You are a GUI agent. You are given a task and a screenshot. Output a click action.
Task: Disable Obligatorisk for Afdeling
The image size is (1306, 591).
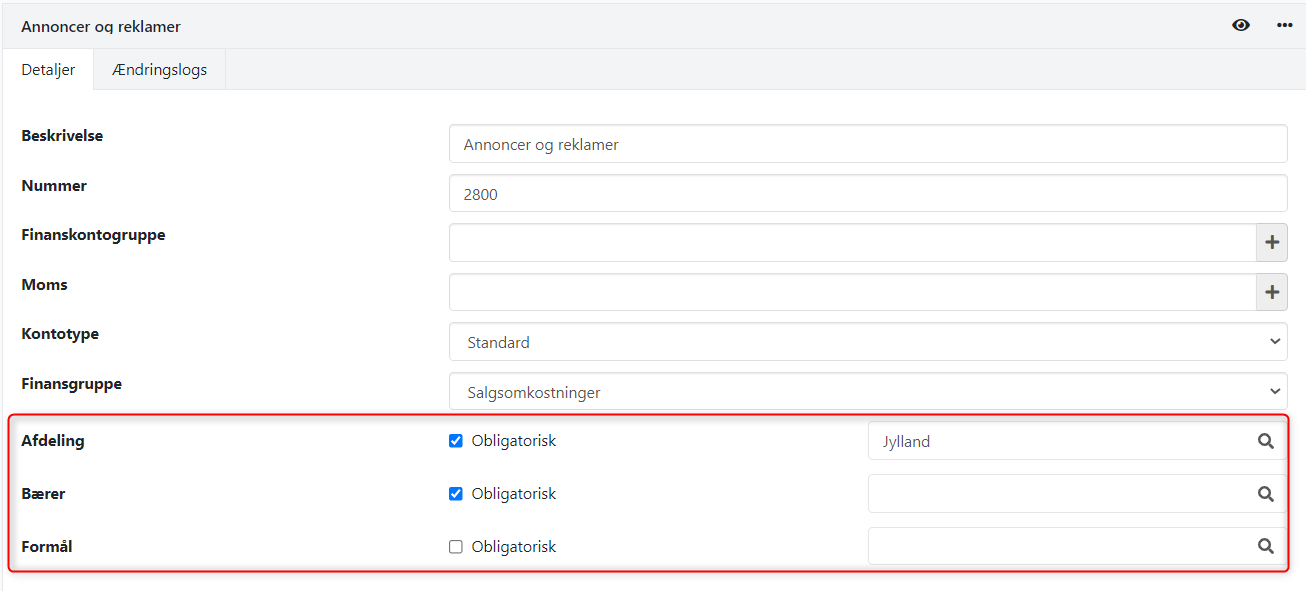click(x=456, y=440)
